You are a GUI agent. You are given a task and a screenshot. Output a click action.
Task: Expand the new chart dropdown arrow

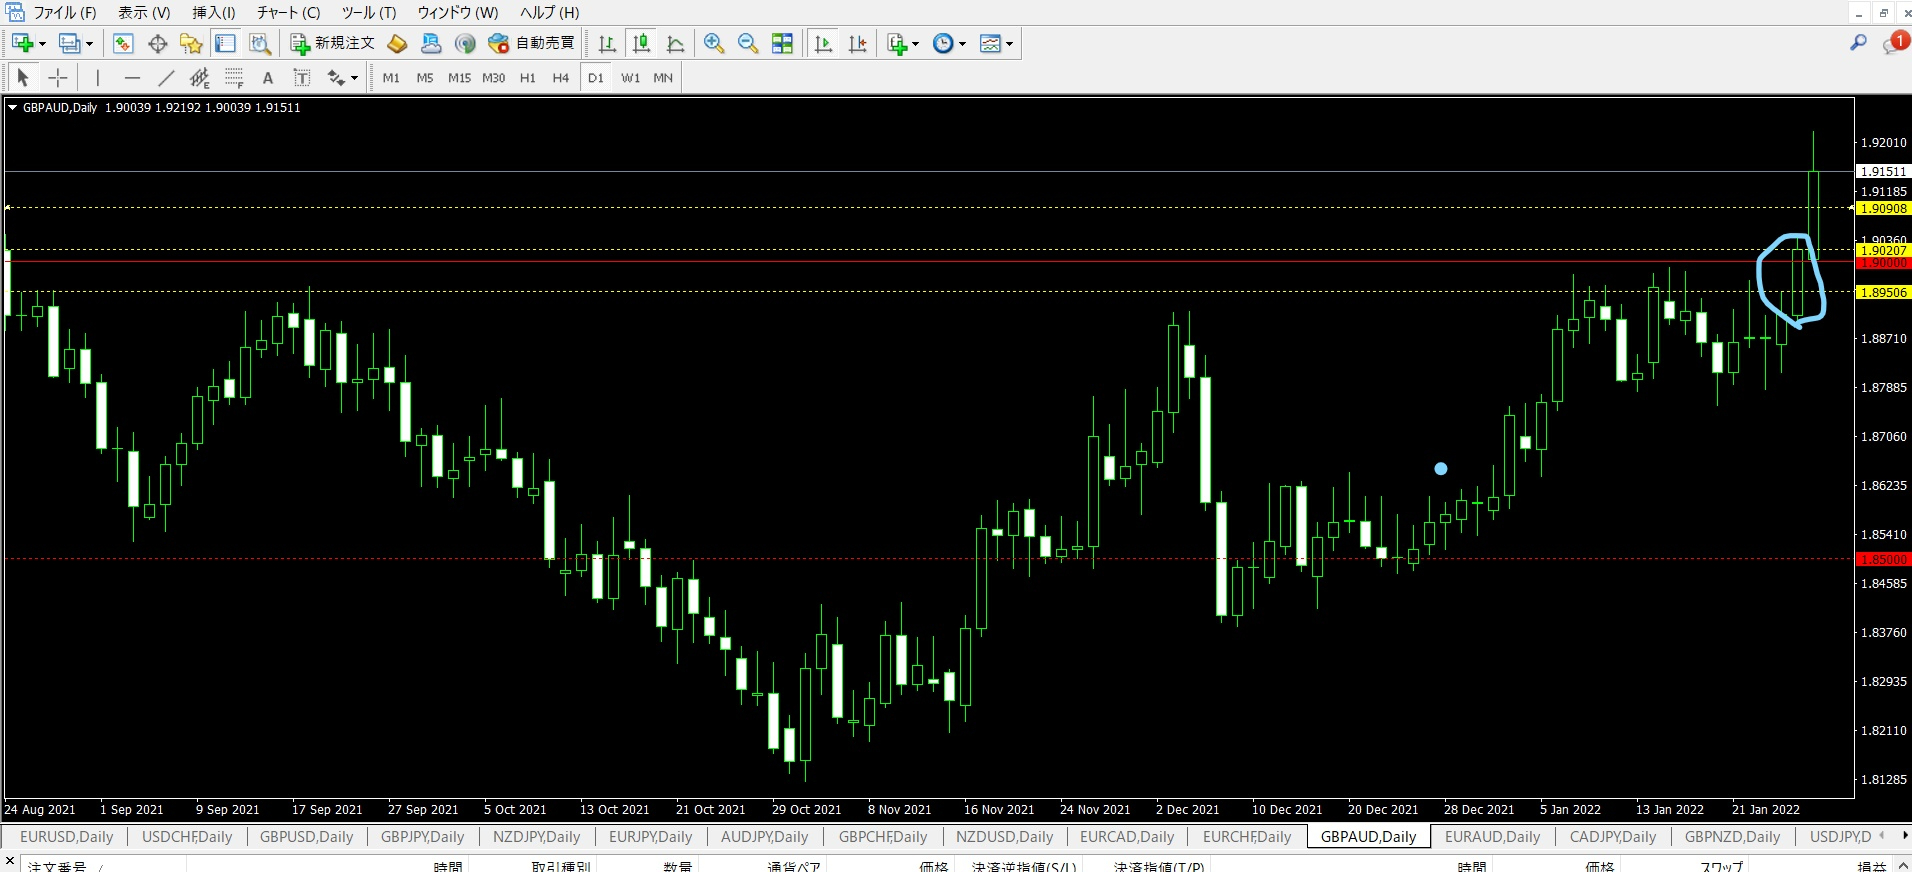click(x=42, y=44)
